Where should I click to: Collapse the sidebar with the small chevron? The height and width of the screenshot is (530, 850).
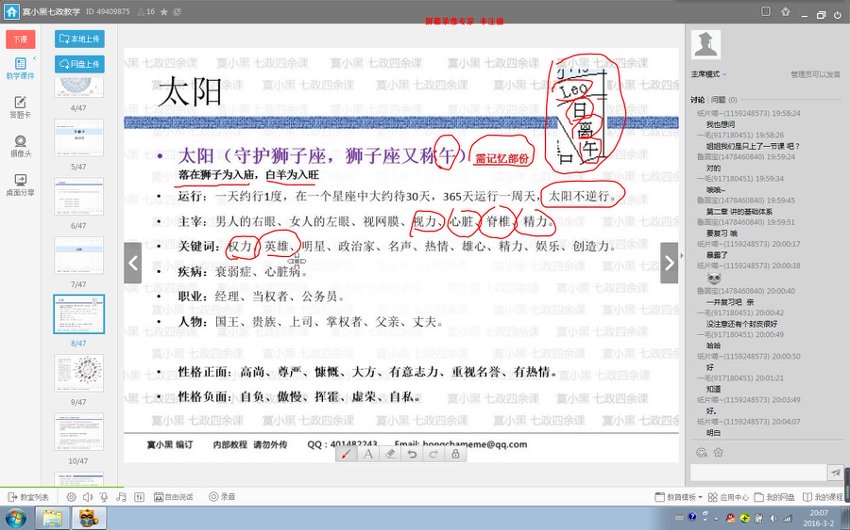[x=35, y=57]
